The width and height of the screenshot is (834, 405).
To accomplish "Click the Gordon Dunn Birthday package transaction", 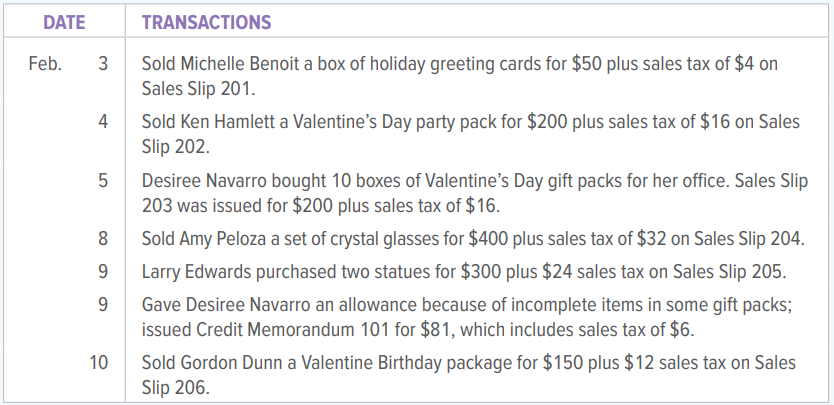I will 469,375.
